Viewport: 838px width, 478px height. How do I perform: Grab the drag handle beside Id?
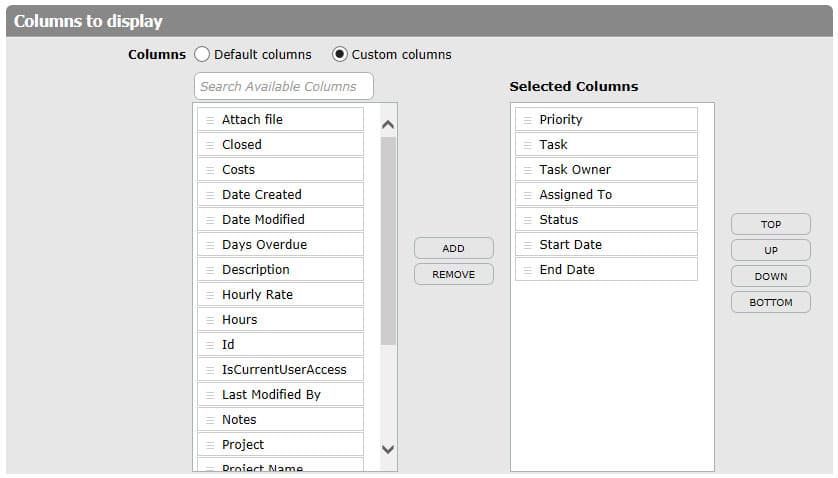coord(210,345)
